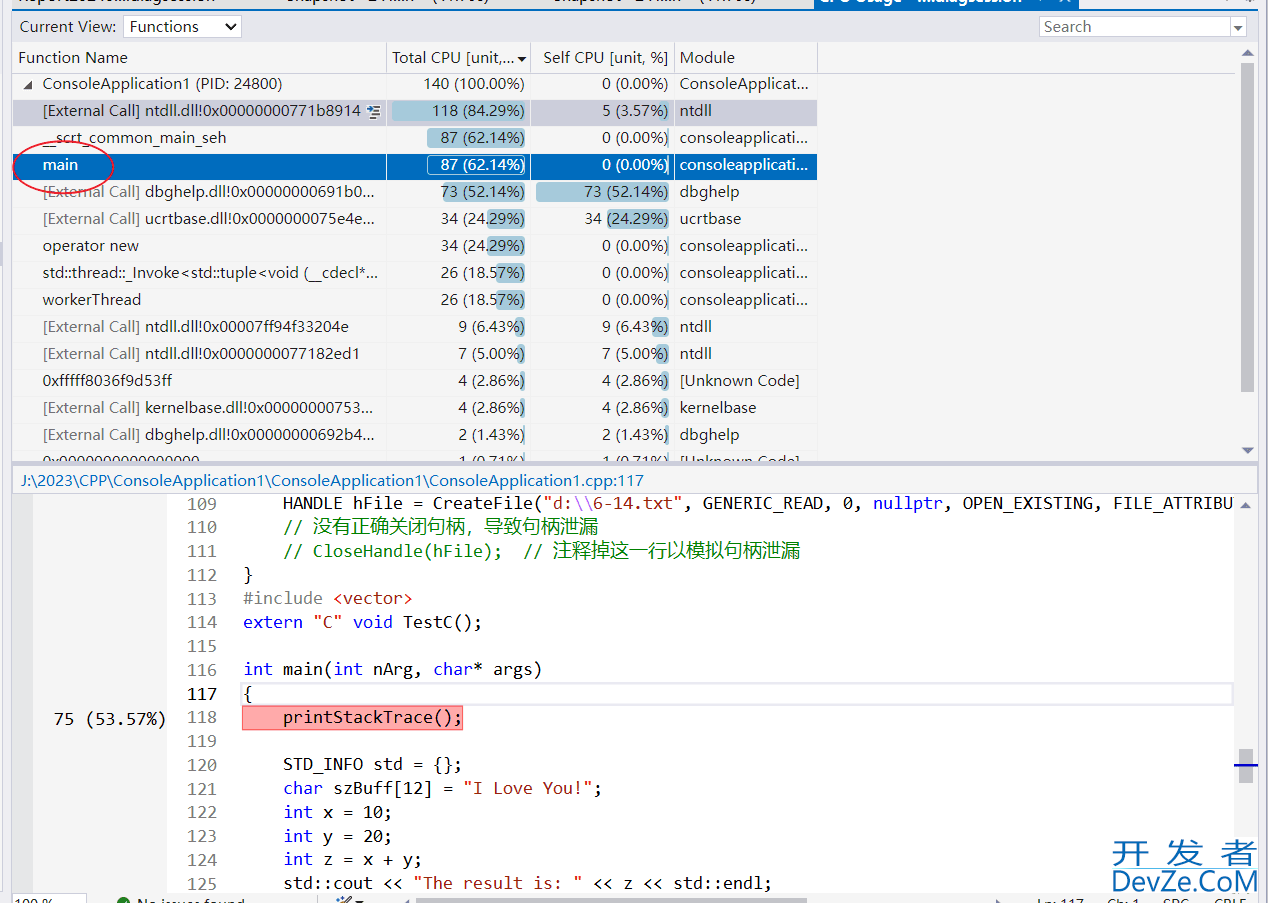The image size is (1268, 903).
Task: Click the 75 (53.57%) CPU annotation
Action: click(110, 719)
